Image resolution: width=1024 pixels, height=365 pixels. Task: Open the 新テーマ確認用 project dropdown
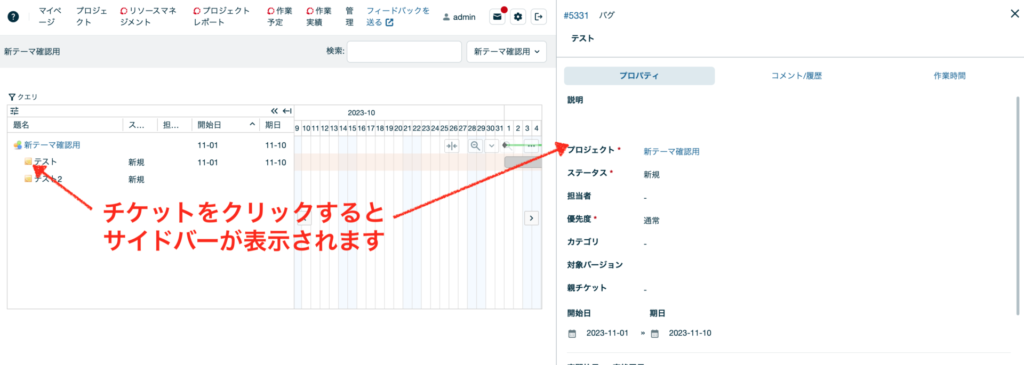tap(507, 51)
